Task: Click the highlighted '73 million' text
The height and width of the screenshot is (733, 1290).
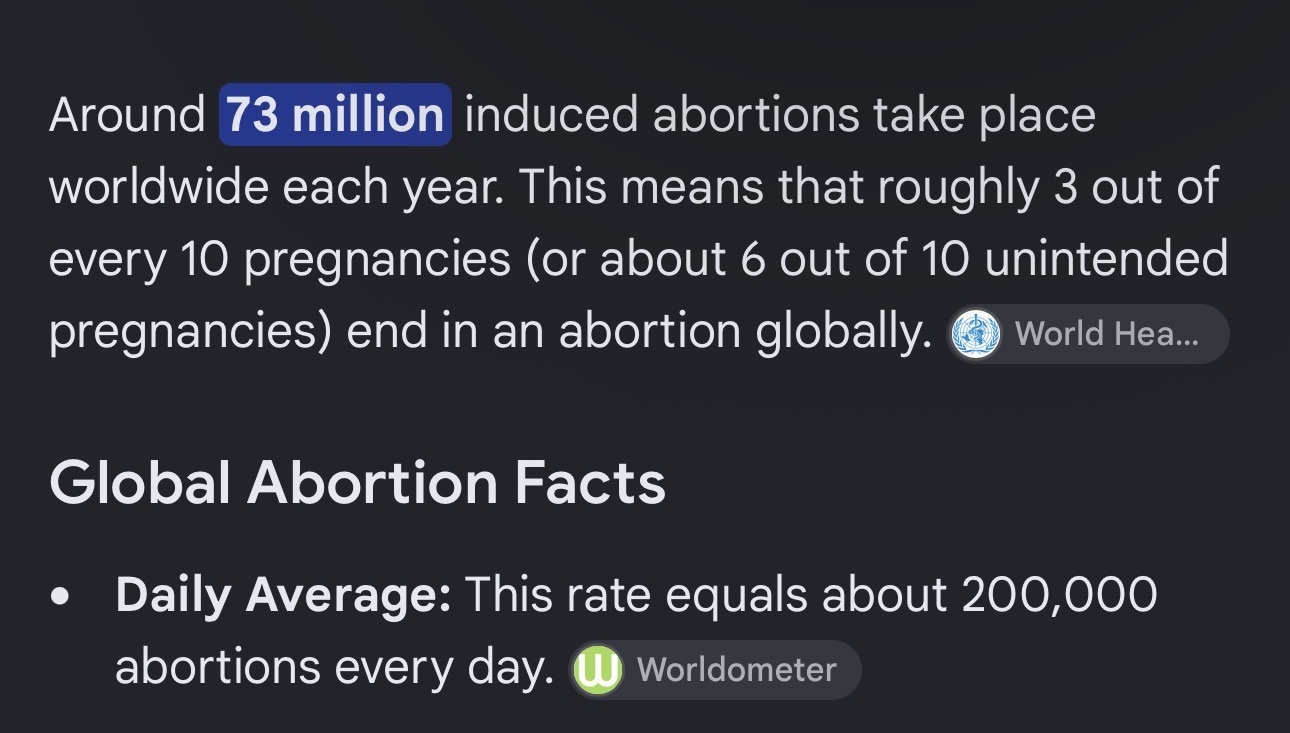Action: [335, 115]
